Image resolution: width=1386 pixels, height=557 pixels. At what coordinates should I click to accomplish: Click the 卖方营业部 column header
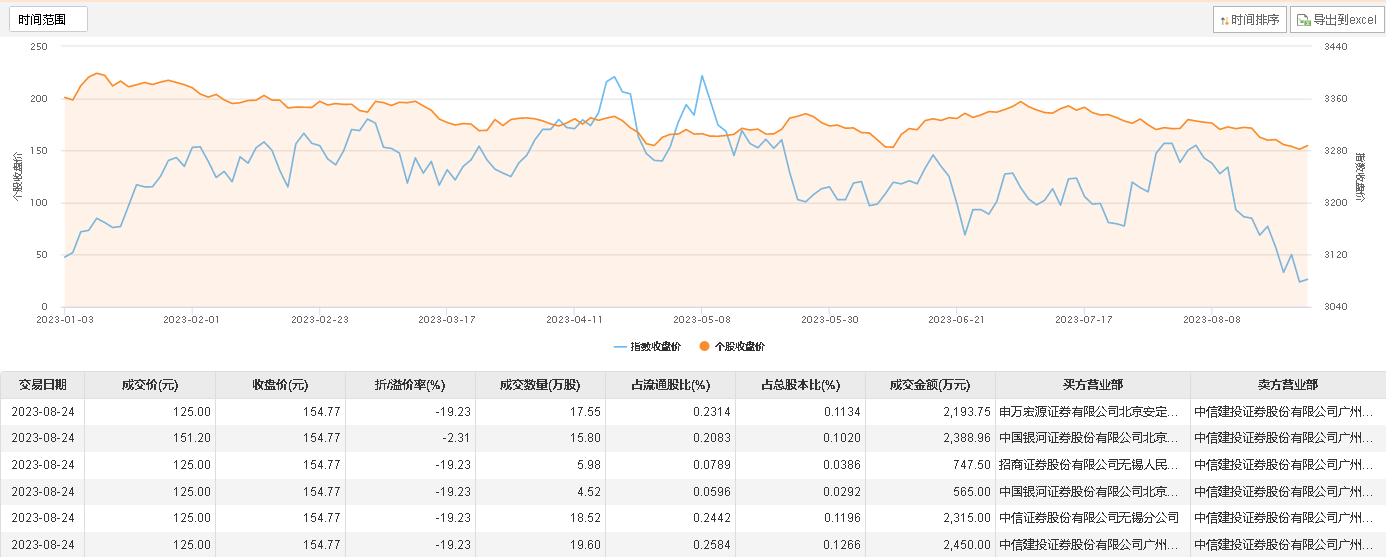click(1287, 385)
